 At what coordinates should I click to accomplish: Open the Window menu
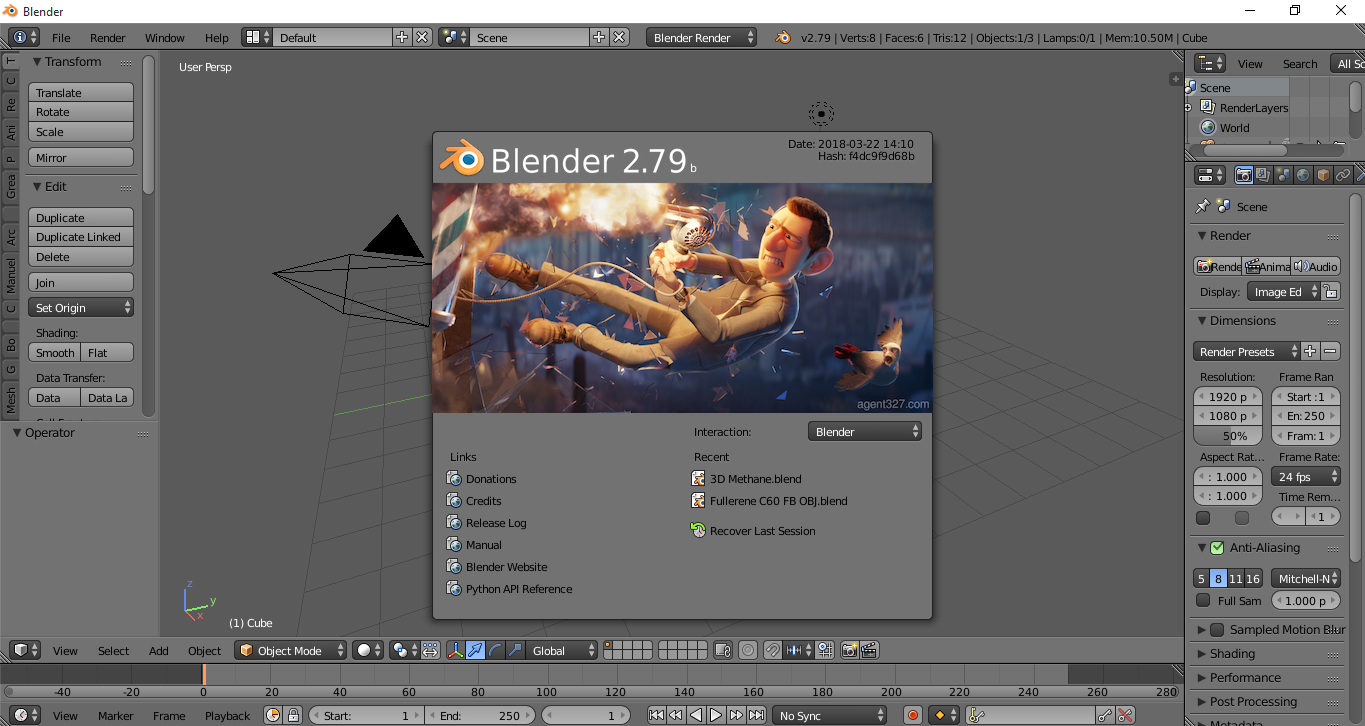coord(165,38)
